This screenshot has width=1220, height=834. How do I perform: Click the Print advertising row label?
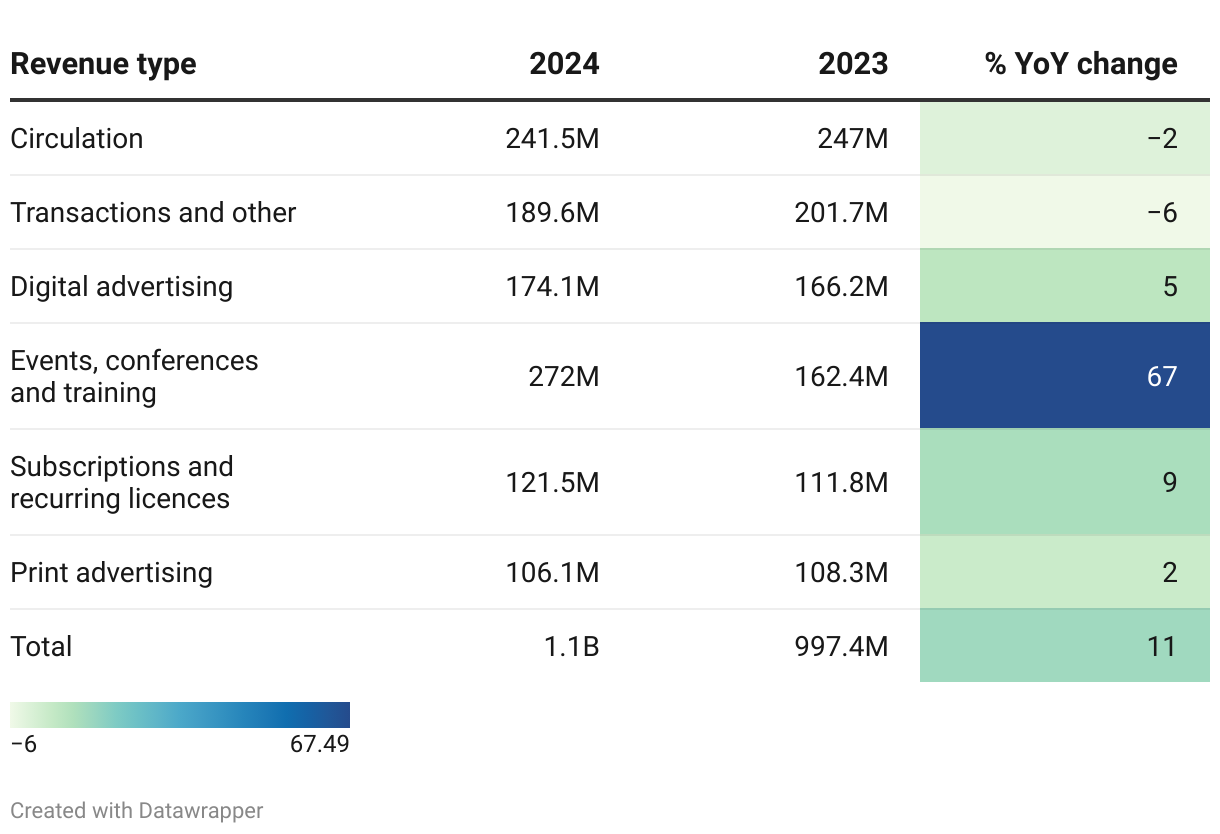point(111,572)
